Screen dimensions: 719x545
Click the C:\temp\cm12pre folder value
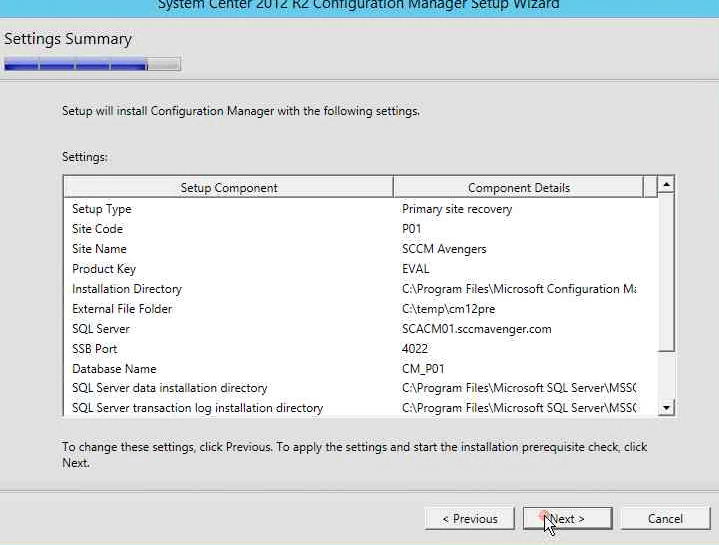point(448,309)
